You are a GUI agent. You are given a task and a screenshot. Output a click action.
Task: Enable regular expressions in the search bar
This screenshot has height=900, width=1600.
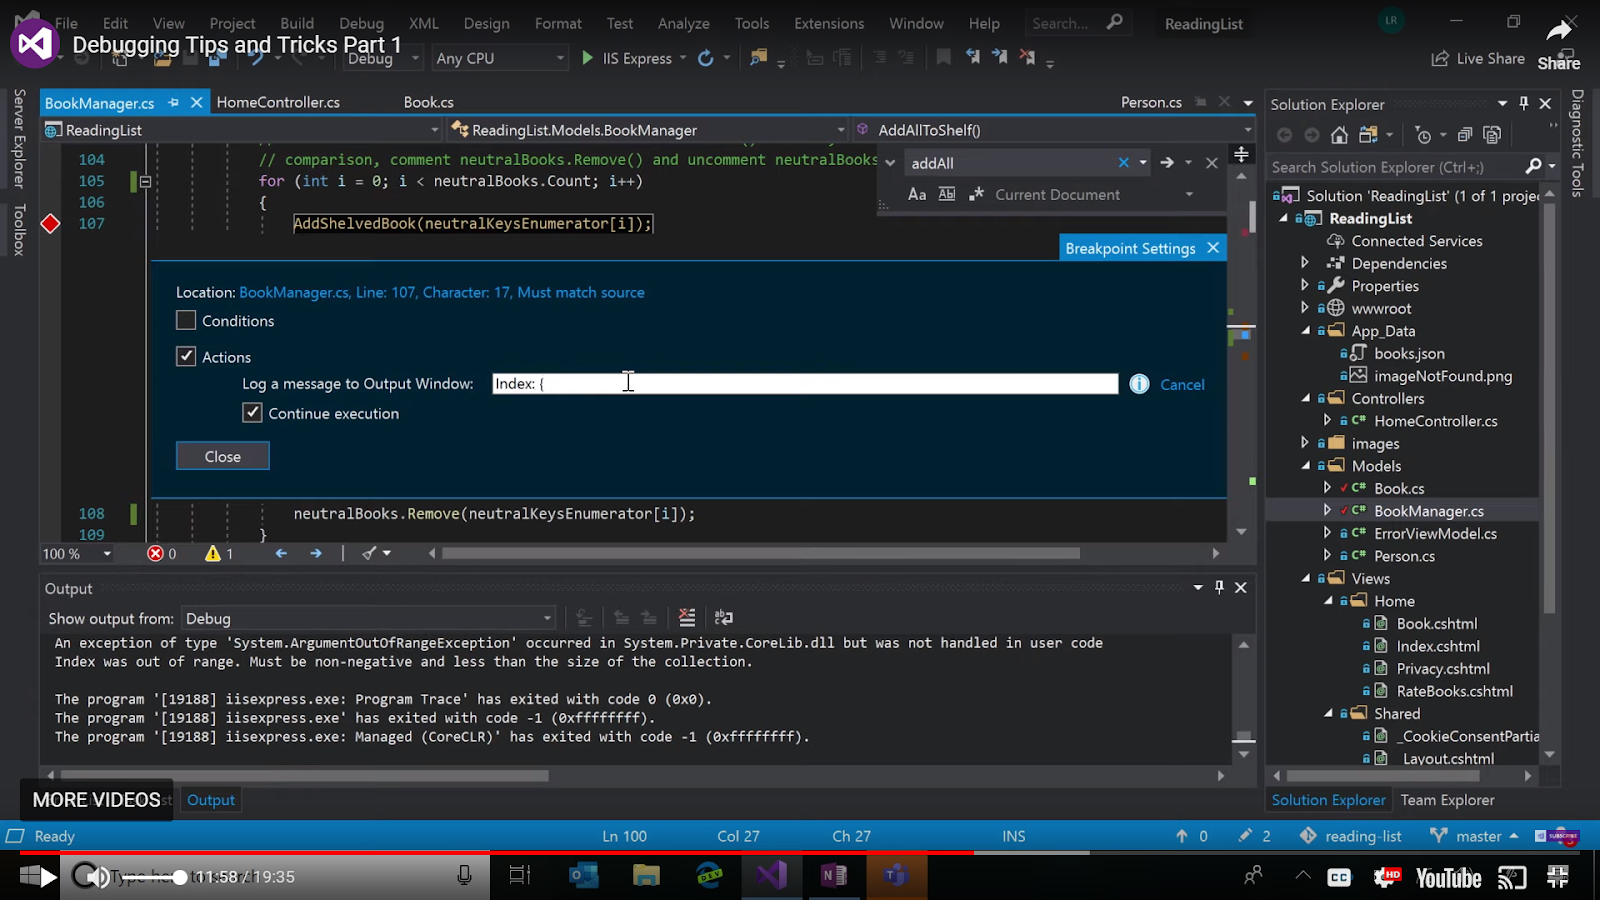[976, 194]
